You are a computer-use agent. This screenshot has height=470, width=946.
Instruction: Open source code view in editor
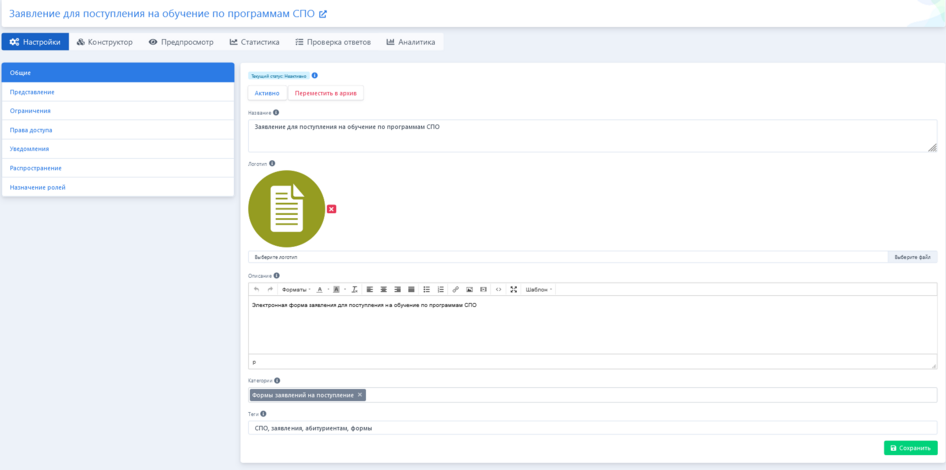[x=499, y=289]
